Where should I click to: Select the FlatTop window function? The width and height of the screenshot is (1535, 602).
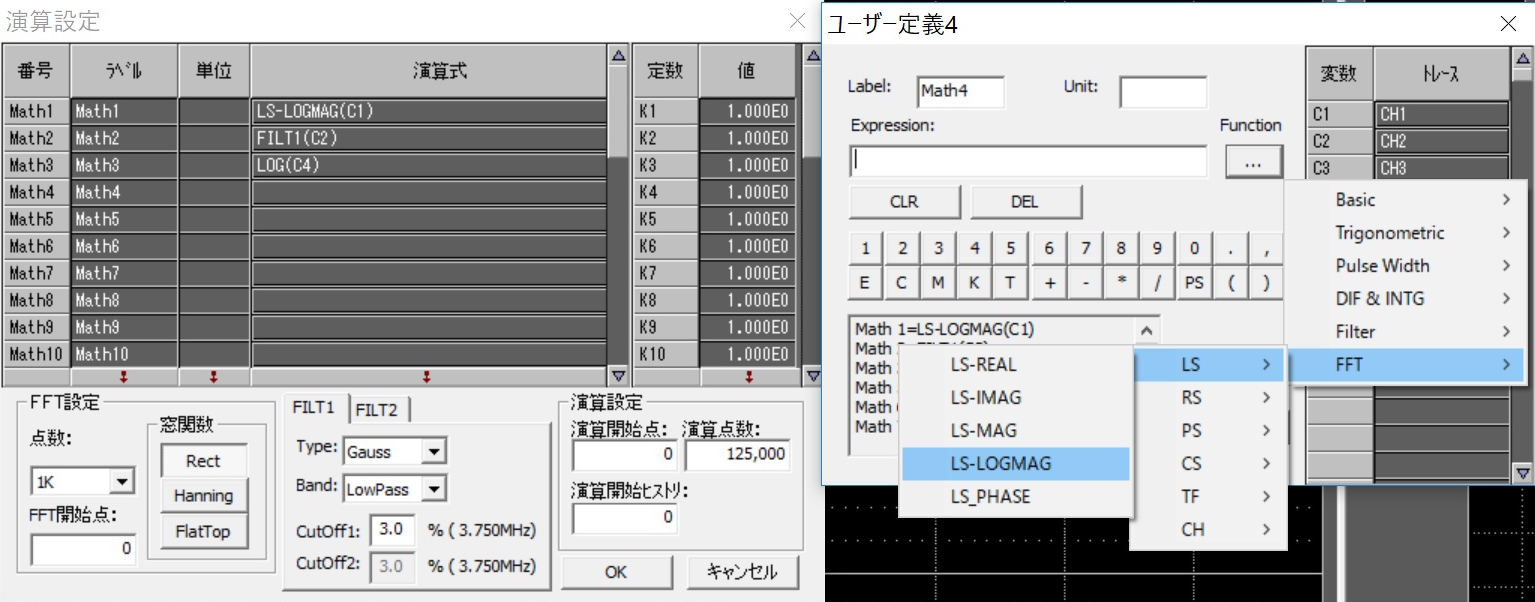pos(203,532)
